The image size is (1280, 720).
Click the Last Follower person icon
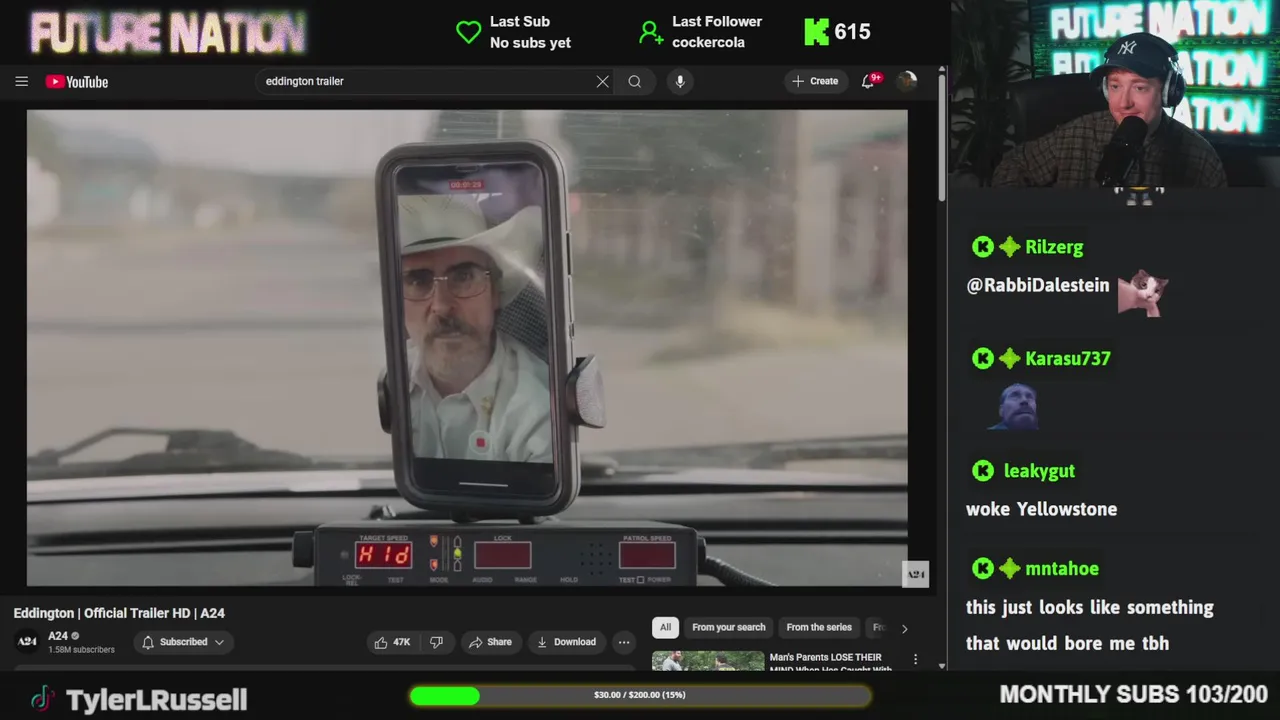650,32
